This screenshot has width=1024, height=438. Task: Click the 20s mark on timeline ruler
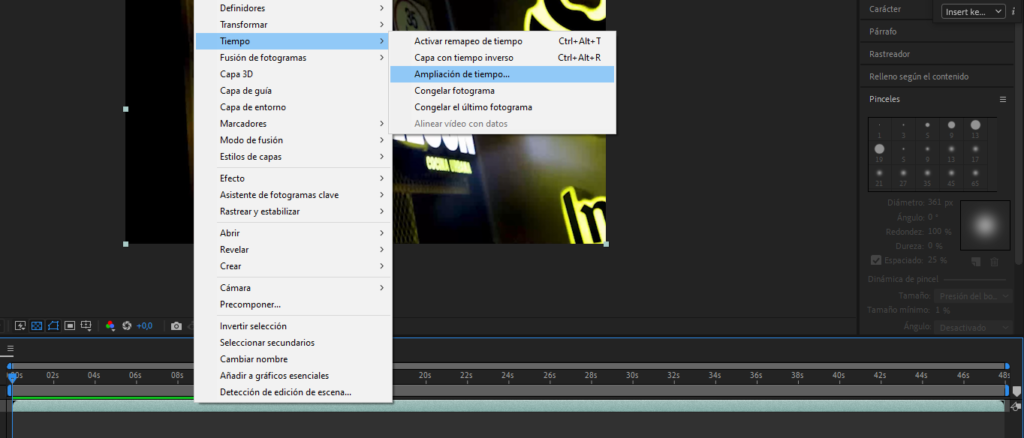pyautogui.click(x=424, y=375)
